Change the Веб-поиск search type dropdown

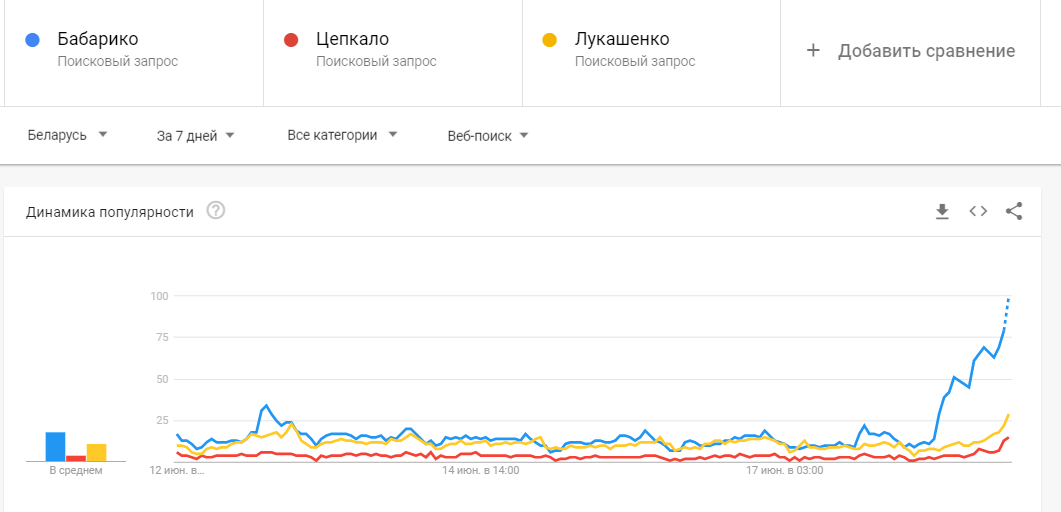coord(488,136)
